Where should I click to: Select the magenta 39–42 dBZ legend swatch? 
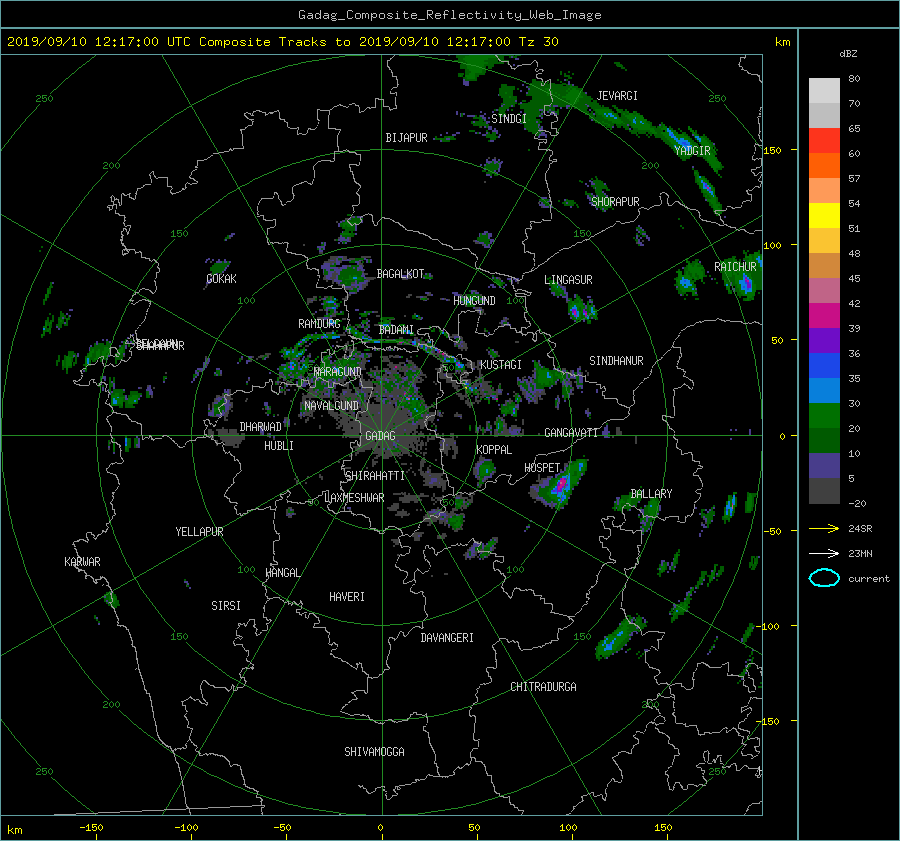coord(824,316)
